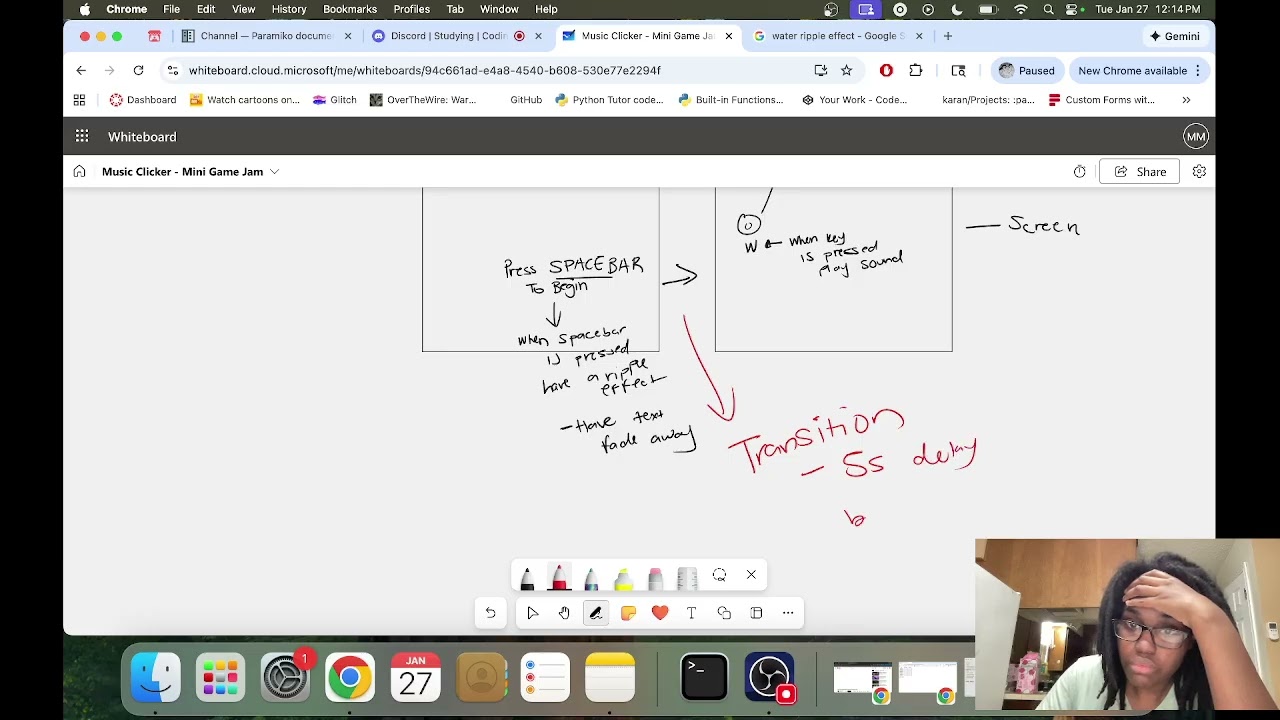Open a new Chrome tab
Image resolution: width=1280 pixels, height=720 pixels.
pyautogui.click(x=948, y=36)
